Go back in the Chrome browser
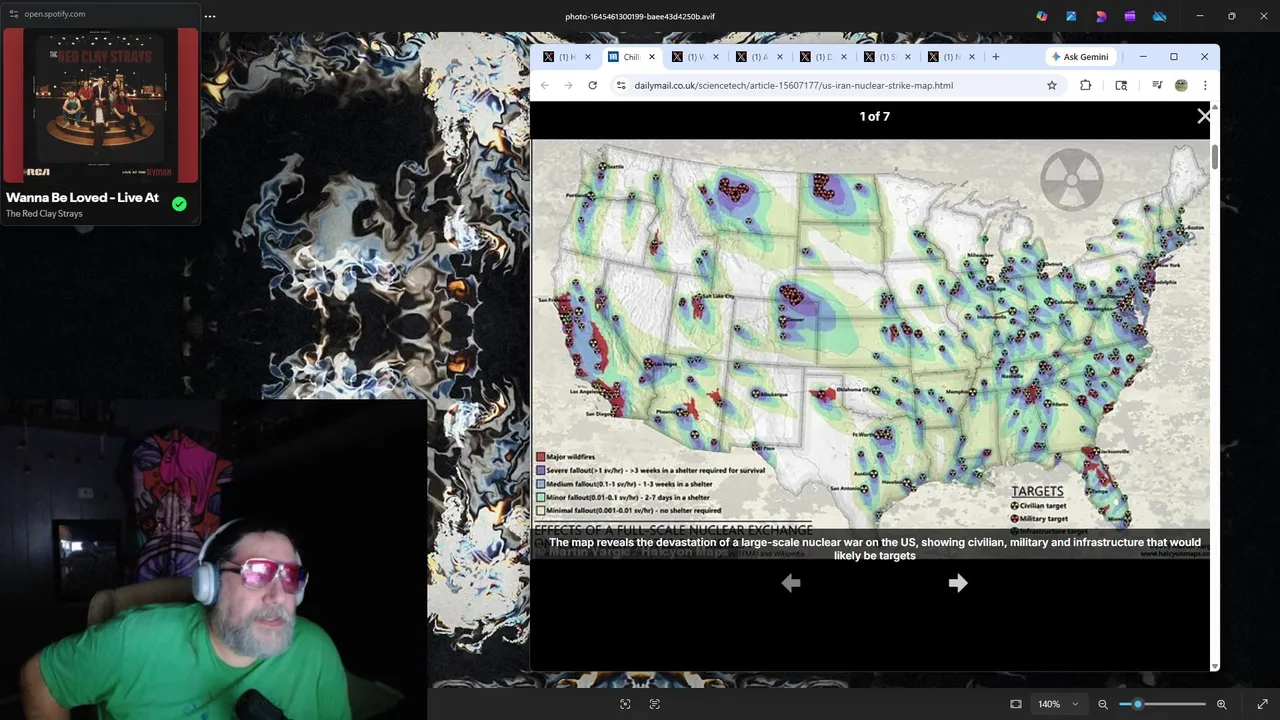This screenshot has width=1280, height=720. click(545, 85)
